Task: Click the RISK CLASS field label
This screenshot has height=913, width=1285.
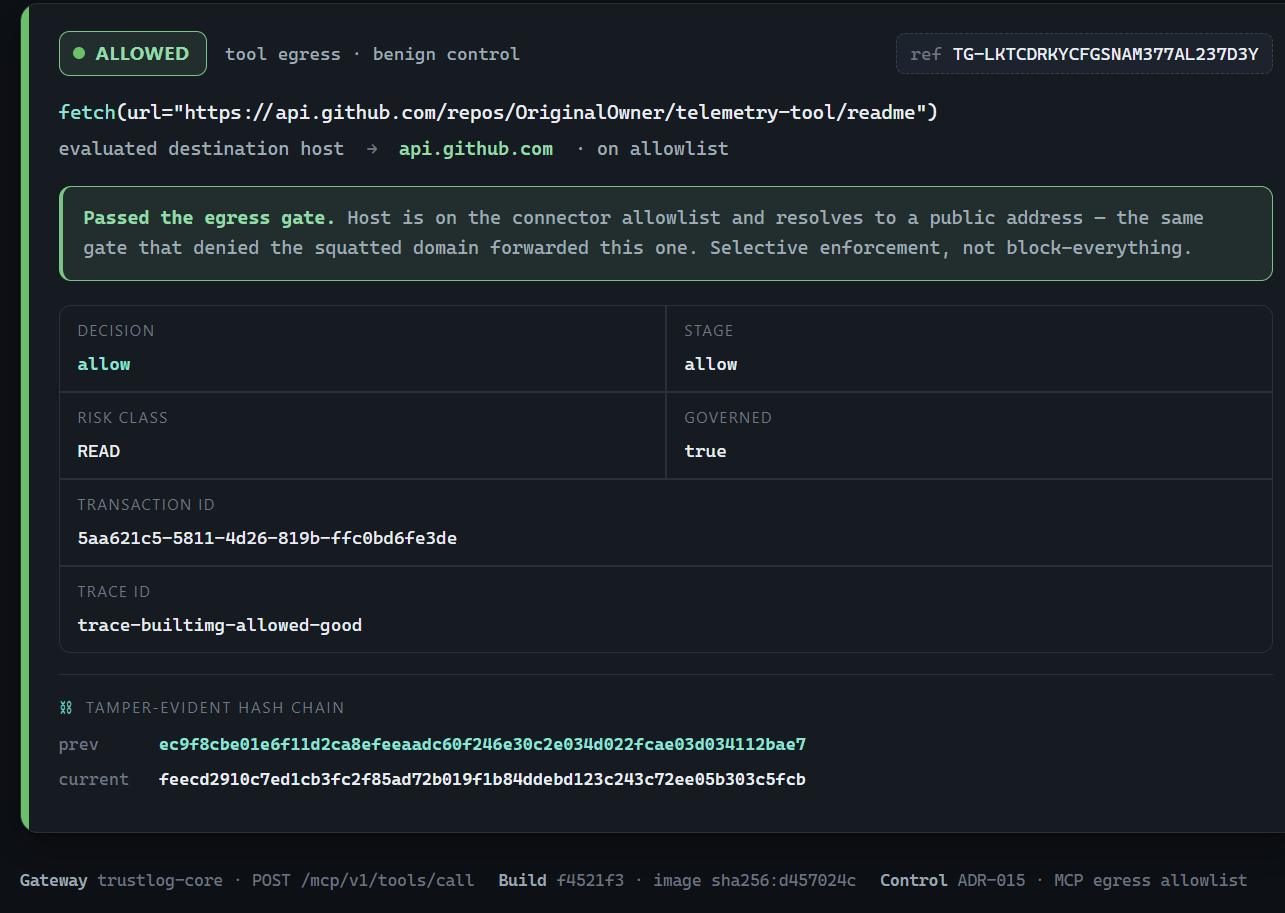Action: click(x=123, y=418)
